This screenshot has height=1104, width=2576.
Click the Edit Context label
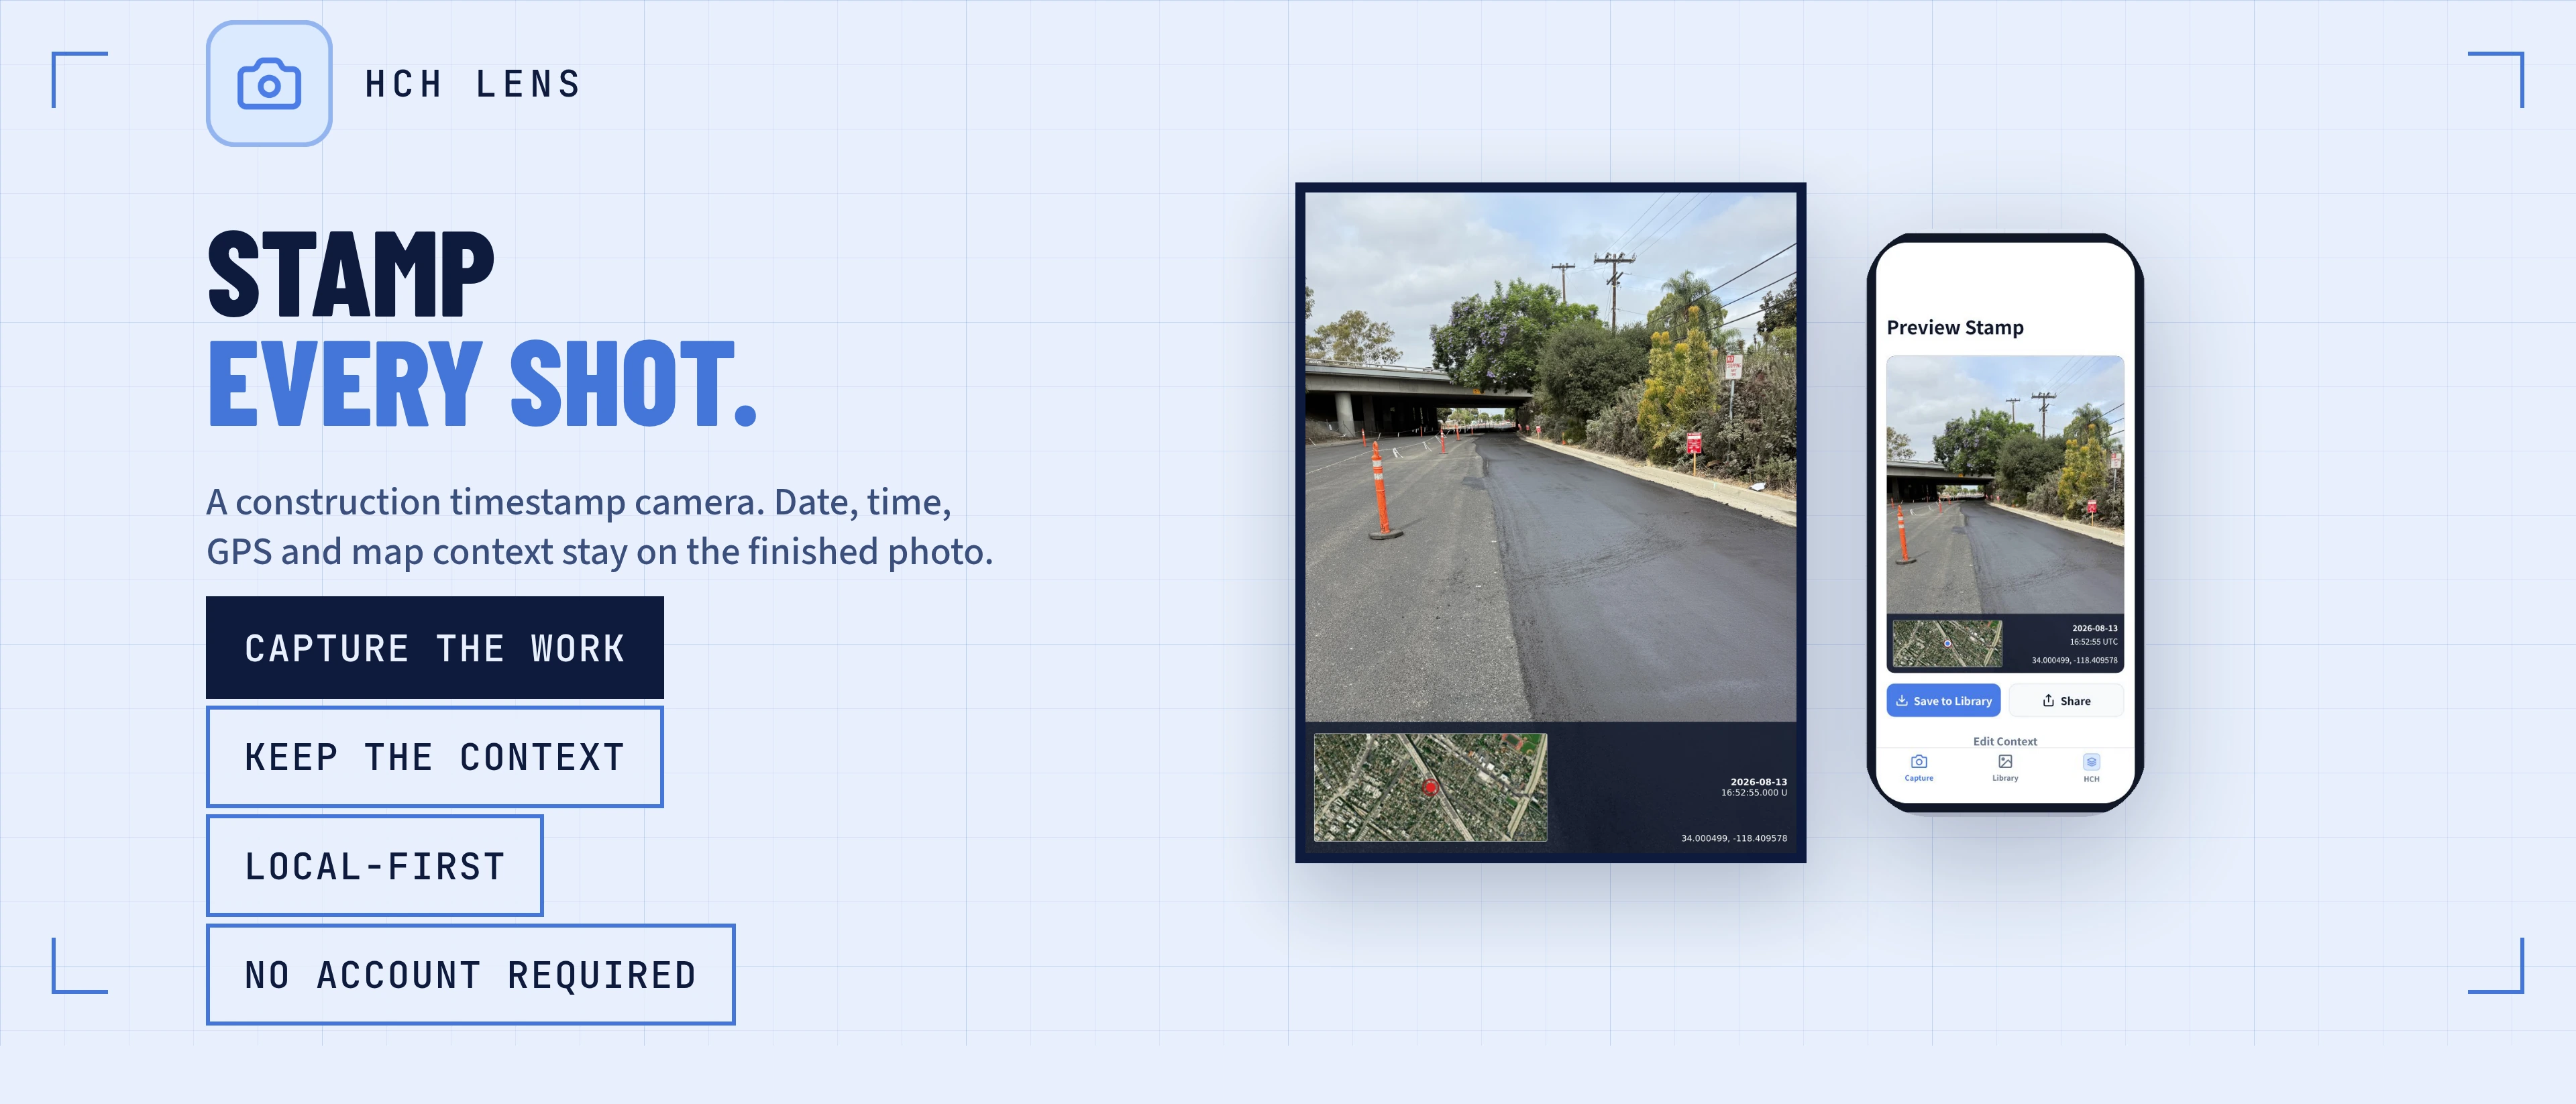click(2004, 741)
